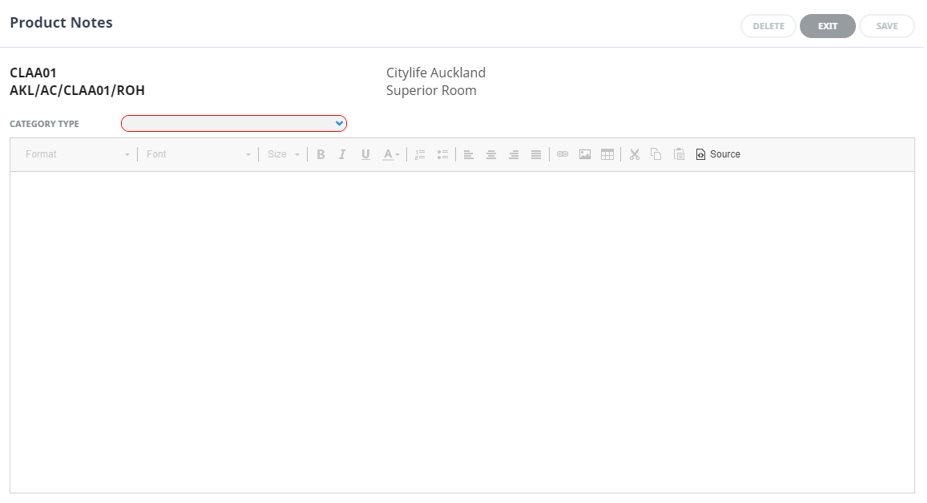Insert a hyperlink
The width and height of the screenshot is (927, 503).
[562, 154]
